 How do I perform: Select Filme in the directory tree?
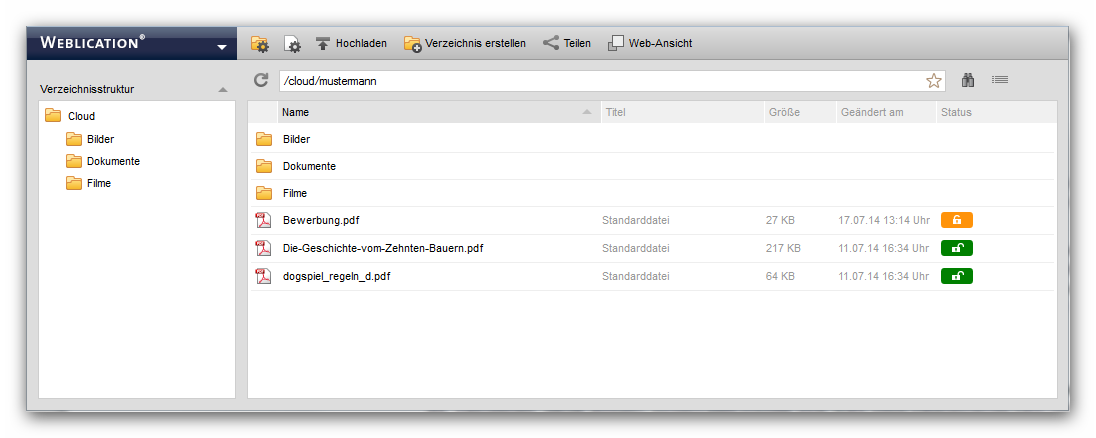tap(88, 184)
